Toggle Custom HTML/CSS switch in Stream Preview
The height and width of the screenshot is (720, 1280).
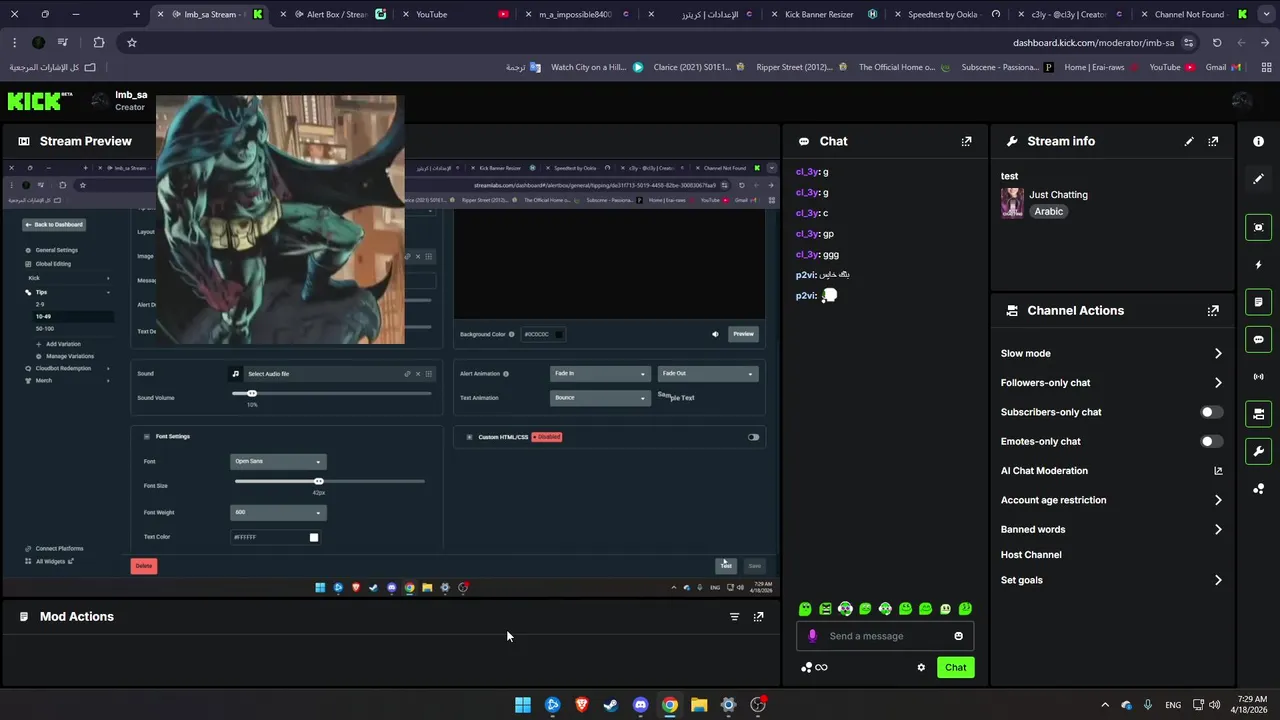[x=753, y=437]
